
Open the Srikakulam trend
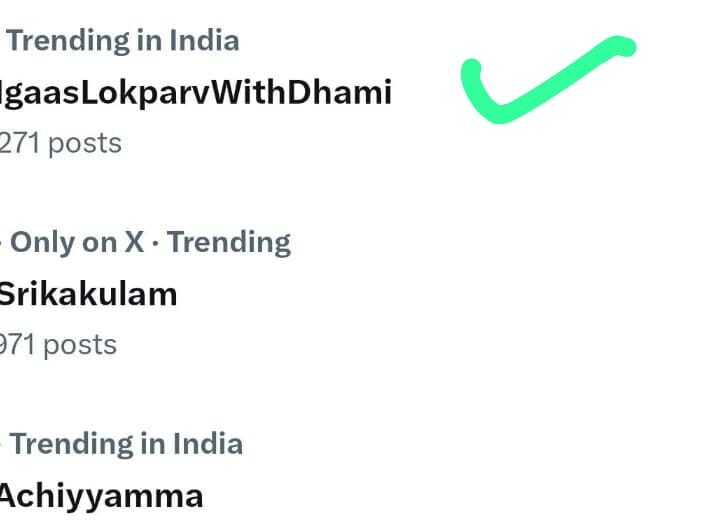click(88, 294)
